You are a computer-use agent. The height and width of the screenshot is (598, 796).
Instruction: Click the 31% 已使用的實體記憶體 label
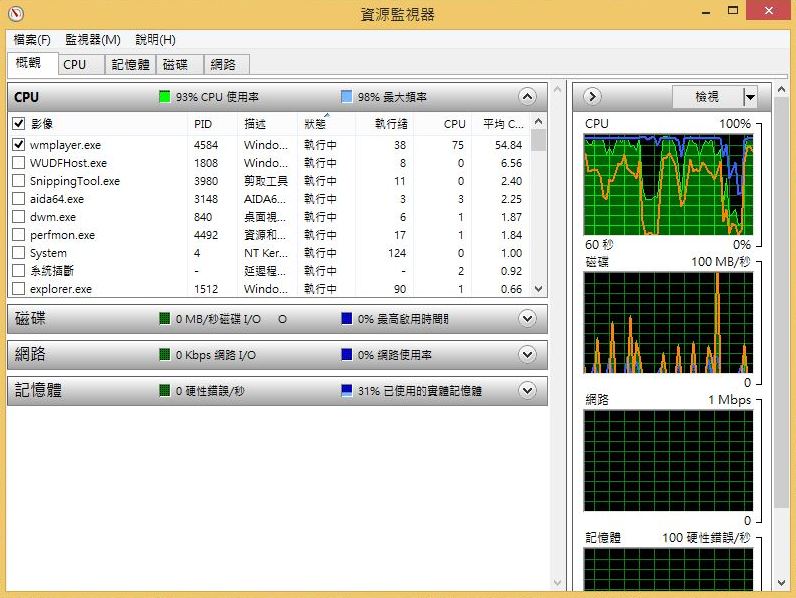coord(419,390)
